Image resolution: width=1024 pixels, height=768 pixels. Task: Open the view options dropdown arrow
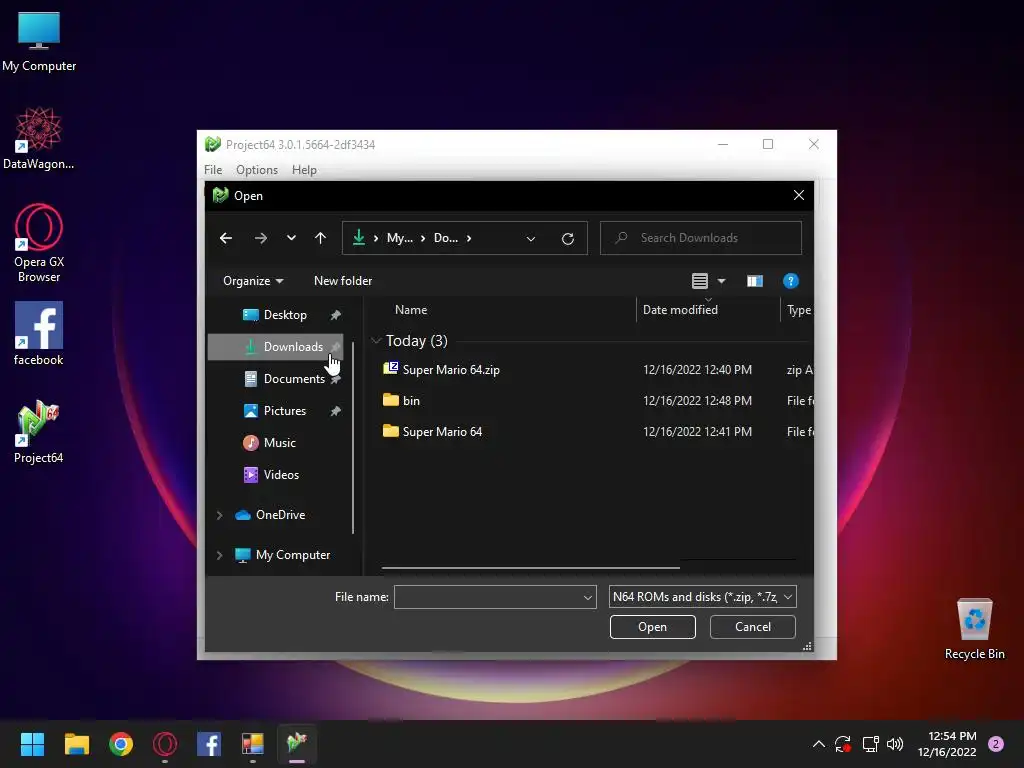click(722, 281)
